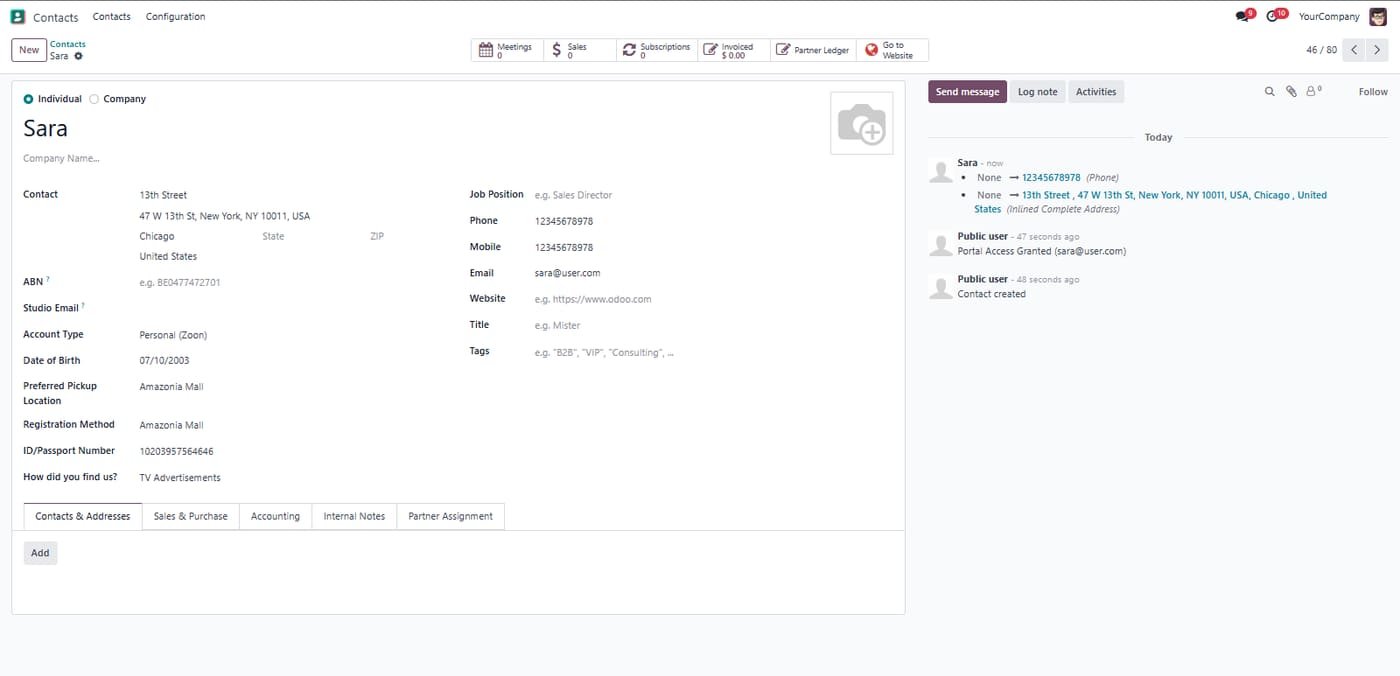Viewport: 1400px width, 676px height.
Task: Select the Company radio button
Action: (x=94, y=99)
